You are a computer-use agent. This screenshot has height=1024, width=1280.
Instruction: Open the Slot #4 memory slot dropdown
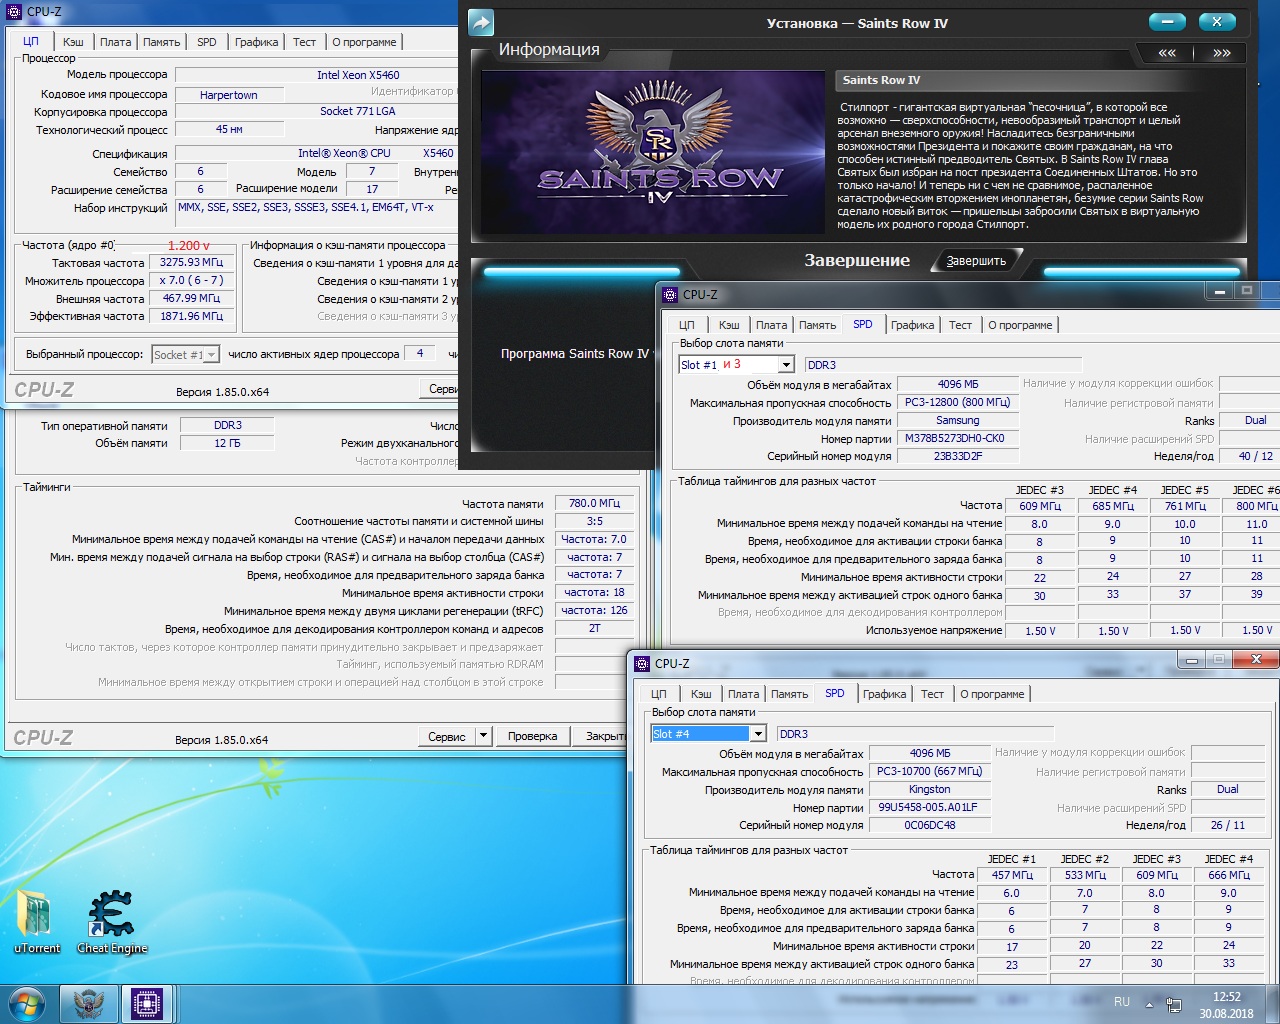click(x=758, y=734)
